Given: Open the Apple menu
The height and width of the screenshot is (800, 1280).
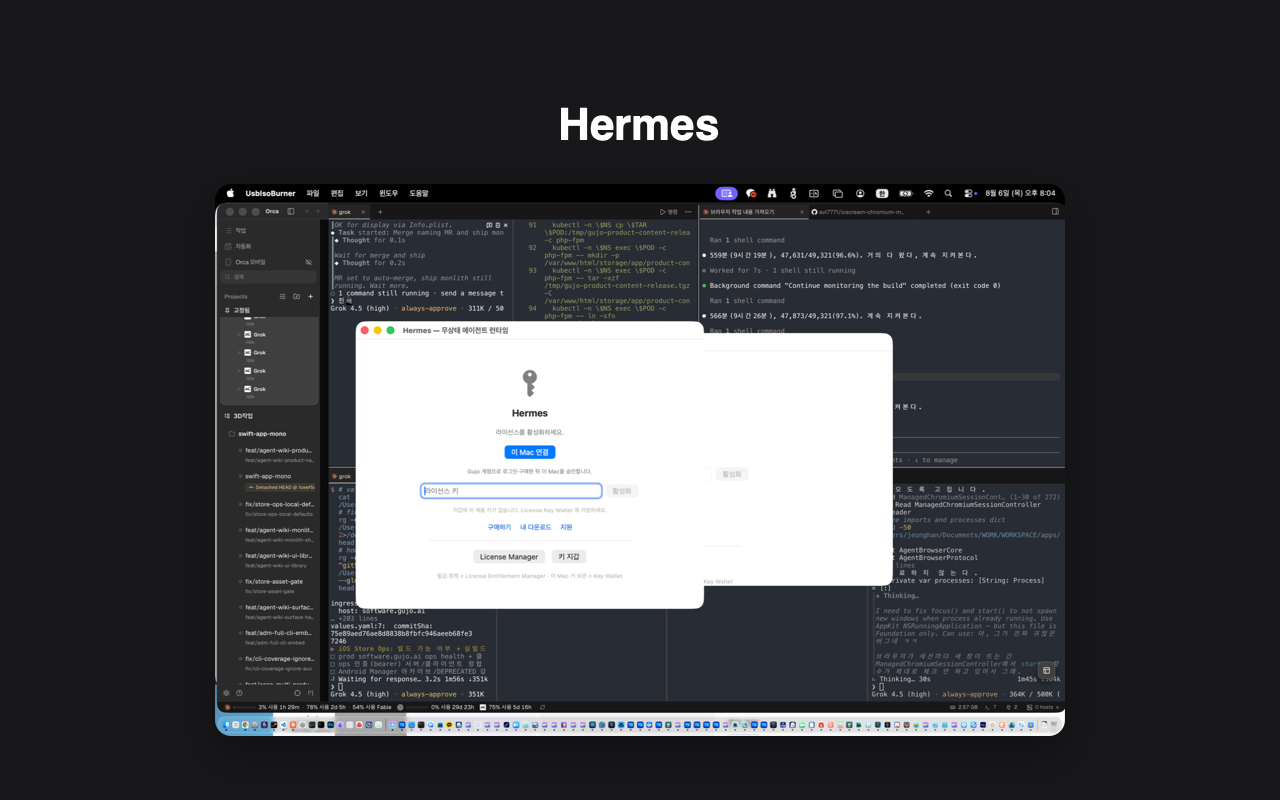Looking at the screenshot, I should (x=230, y=193).
